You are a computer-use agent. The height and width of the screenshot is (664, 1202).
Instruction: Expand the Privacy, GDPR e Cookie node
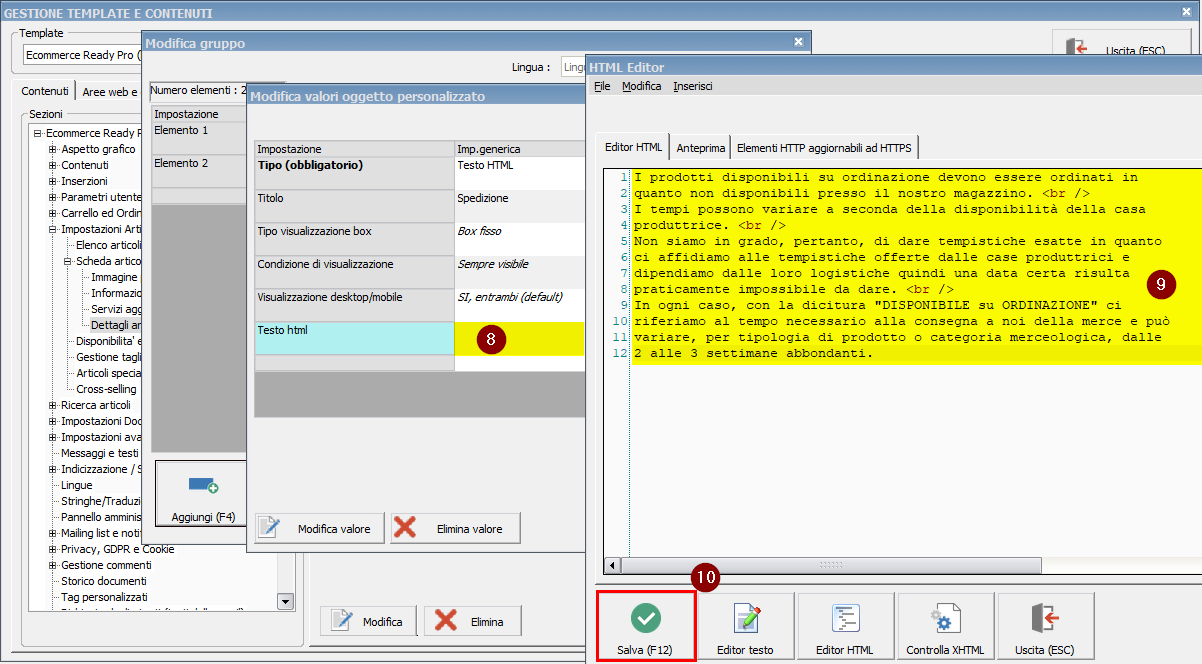click(x=52, y=549)
